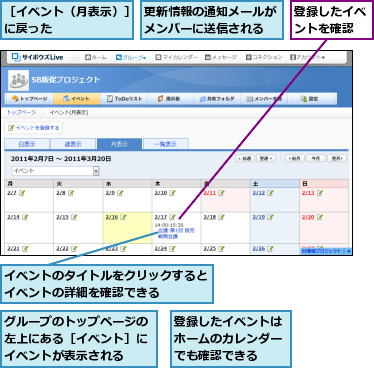Screen dimensions: 374x368
Task: Open the 2/7 date link
Action: click(12, 193)
